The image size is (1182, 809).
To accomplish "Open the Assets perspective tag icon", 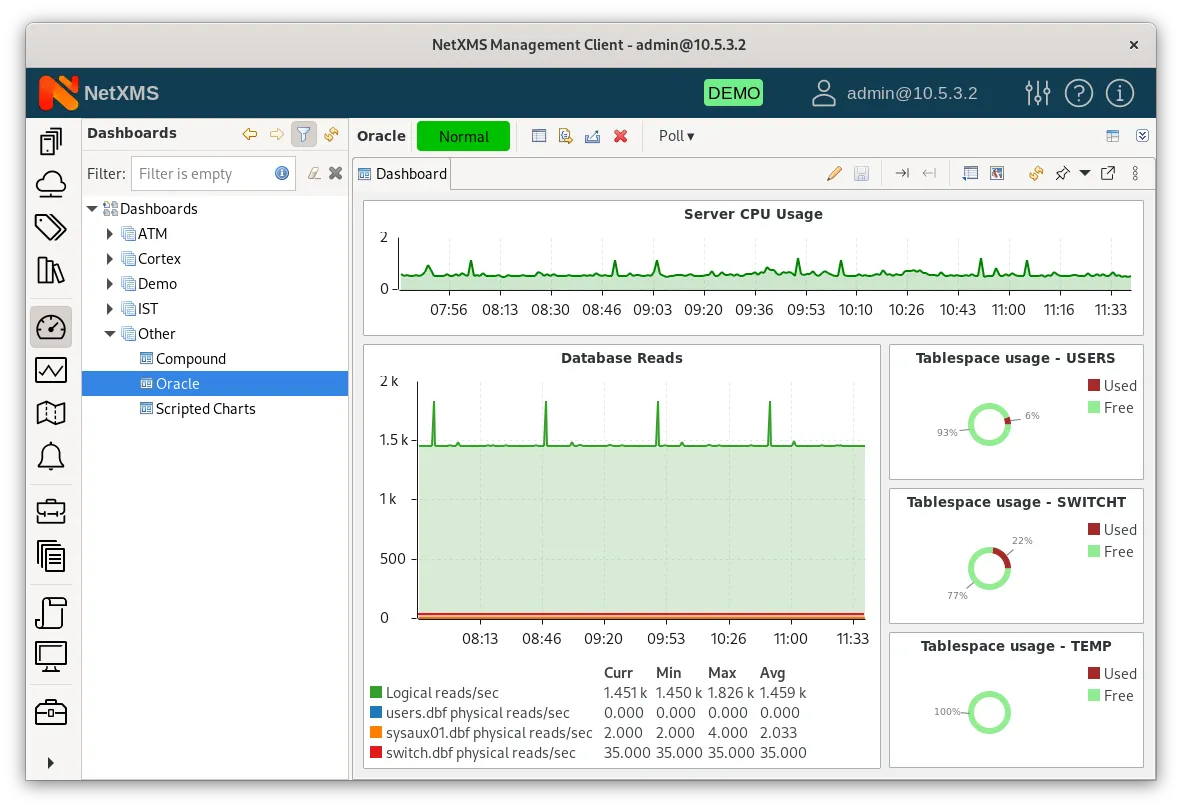I will point(51,227).
